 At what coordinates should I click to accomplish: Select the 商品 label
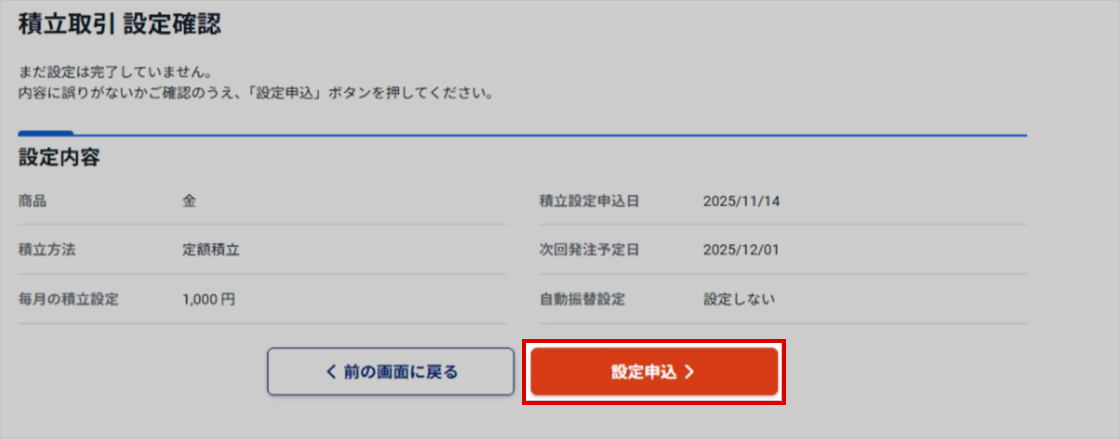pos(33,201)
